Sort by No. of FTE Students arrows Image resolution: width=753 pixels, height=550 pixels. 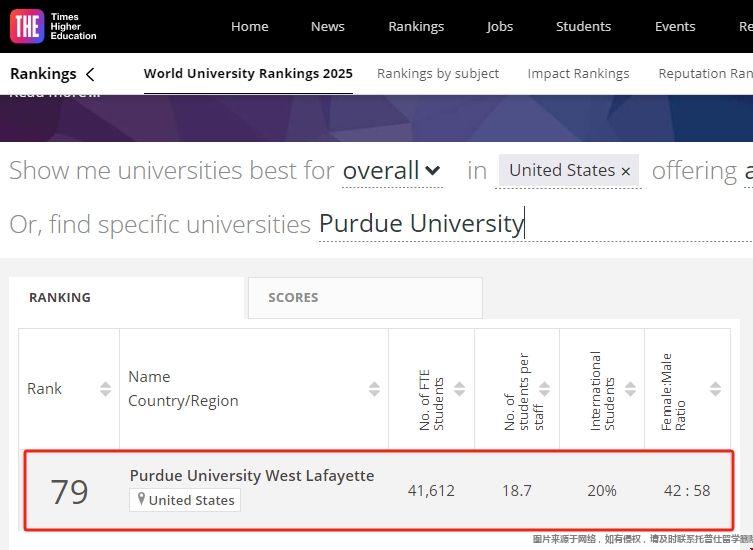[460, 389]
